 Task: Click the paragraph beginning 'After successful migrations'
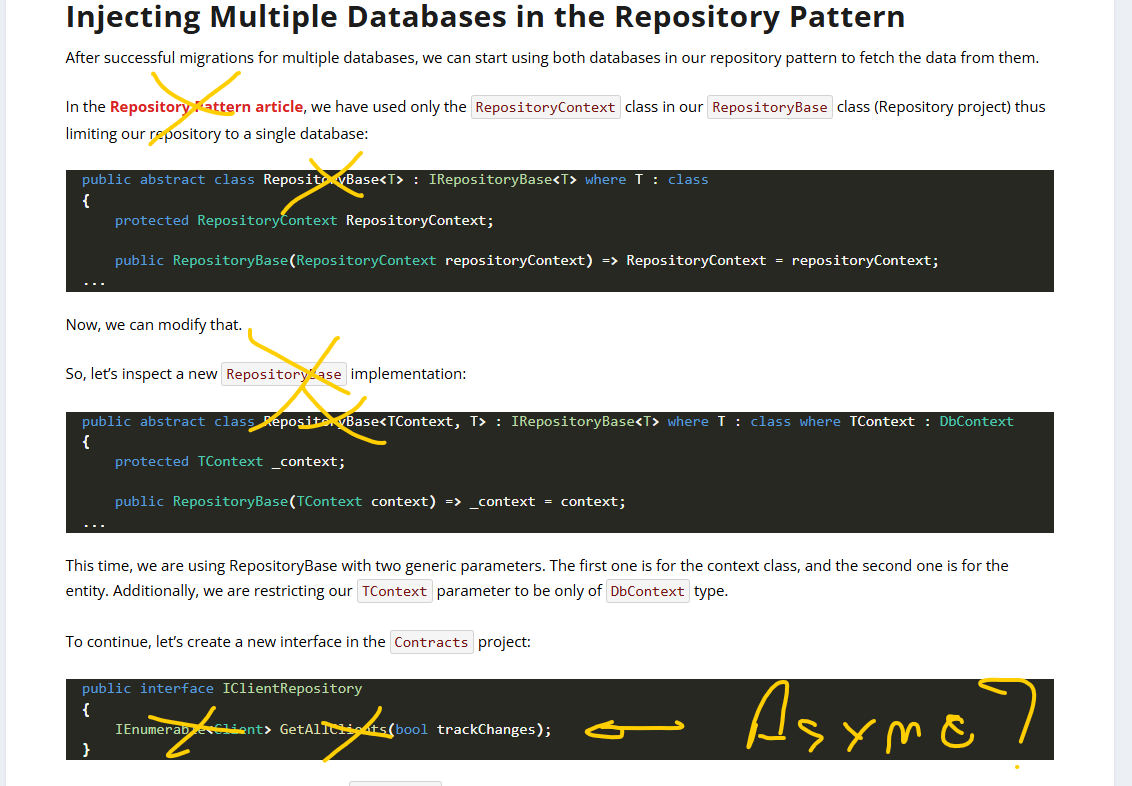tap(552, 58)
